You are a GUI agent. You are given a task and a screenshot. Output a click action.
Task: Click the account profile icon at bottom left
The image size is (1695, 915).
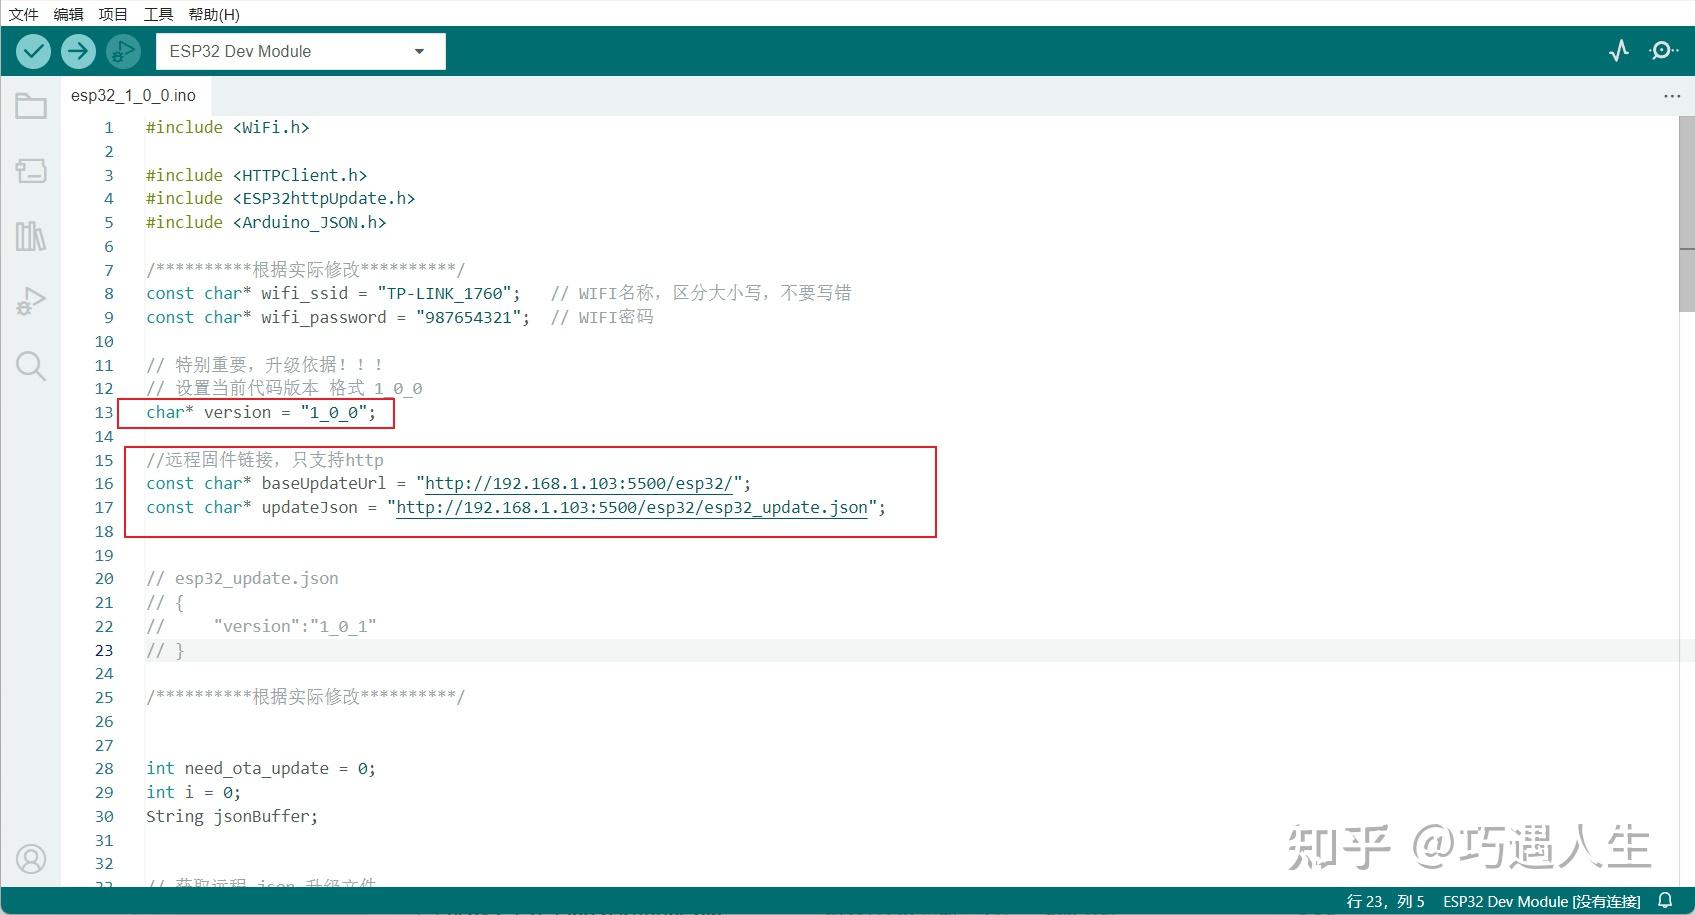(31, 859)
